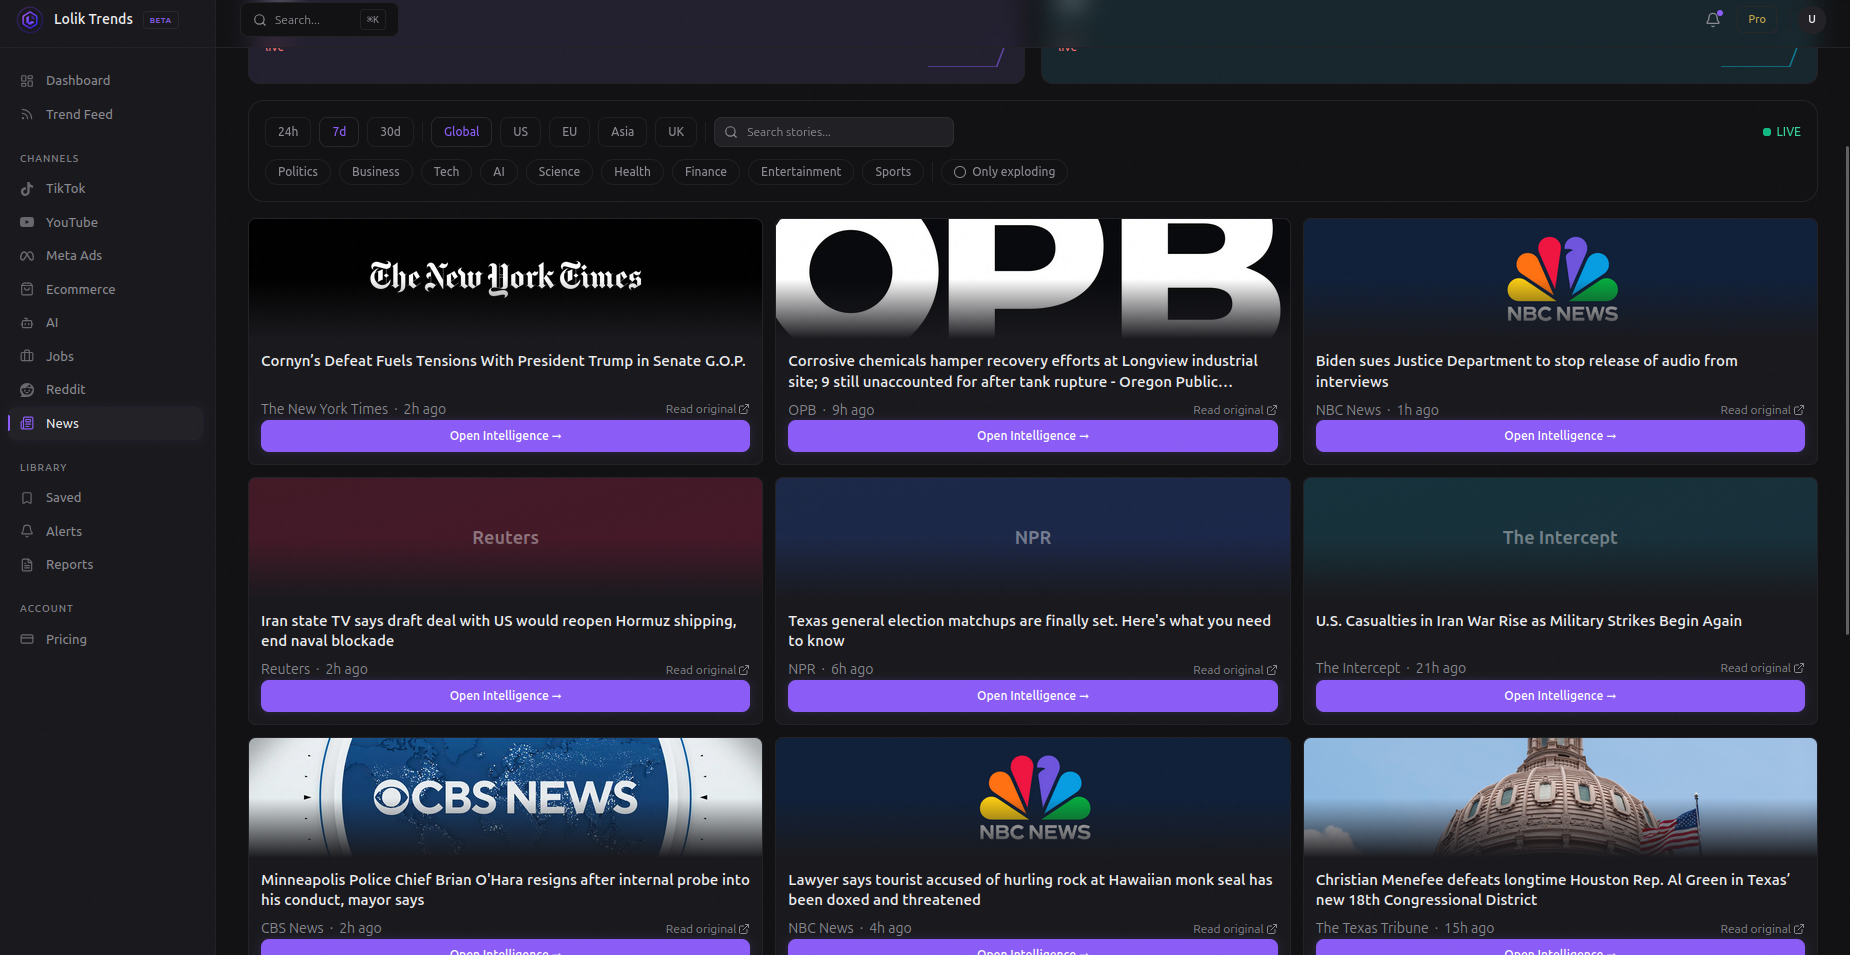The height and width of the screenshot is (955, 1850).
Task: Open Intelligence for the Intercept casualties story
Action: pyautogui.click(x=1560, y=696)
